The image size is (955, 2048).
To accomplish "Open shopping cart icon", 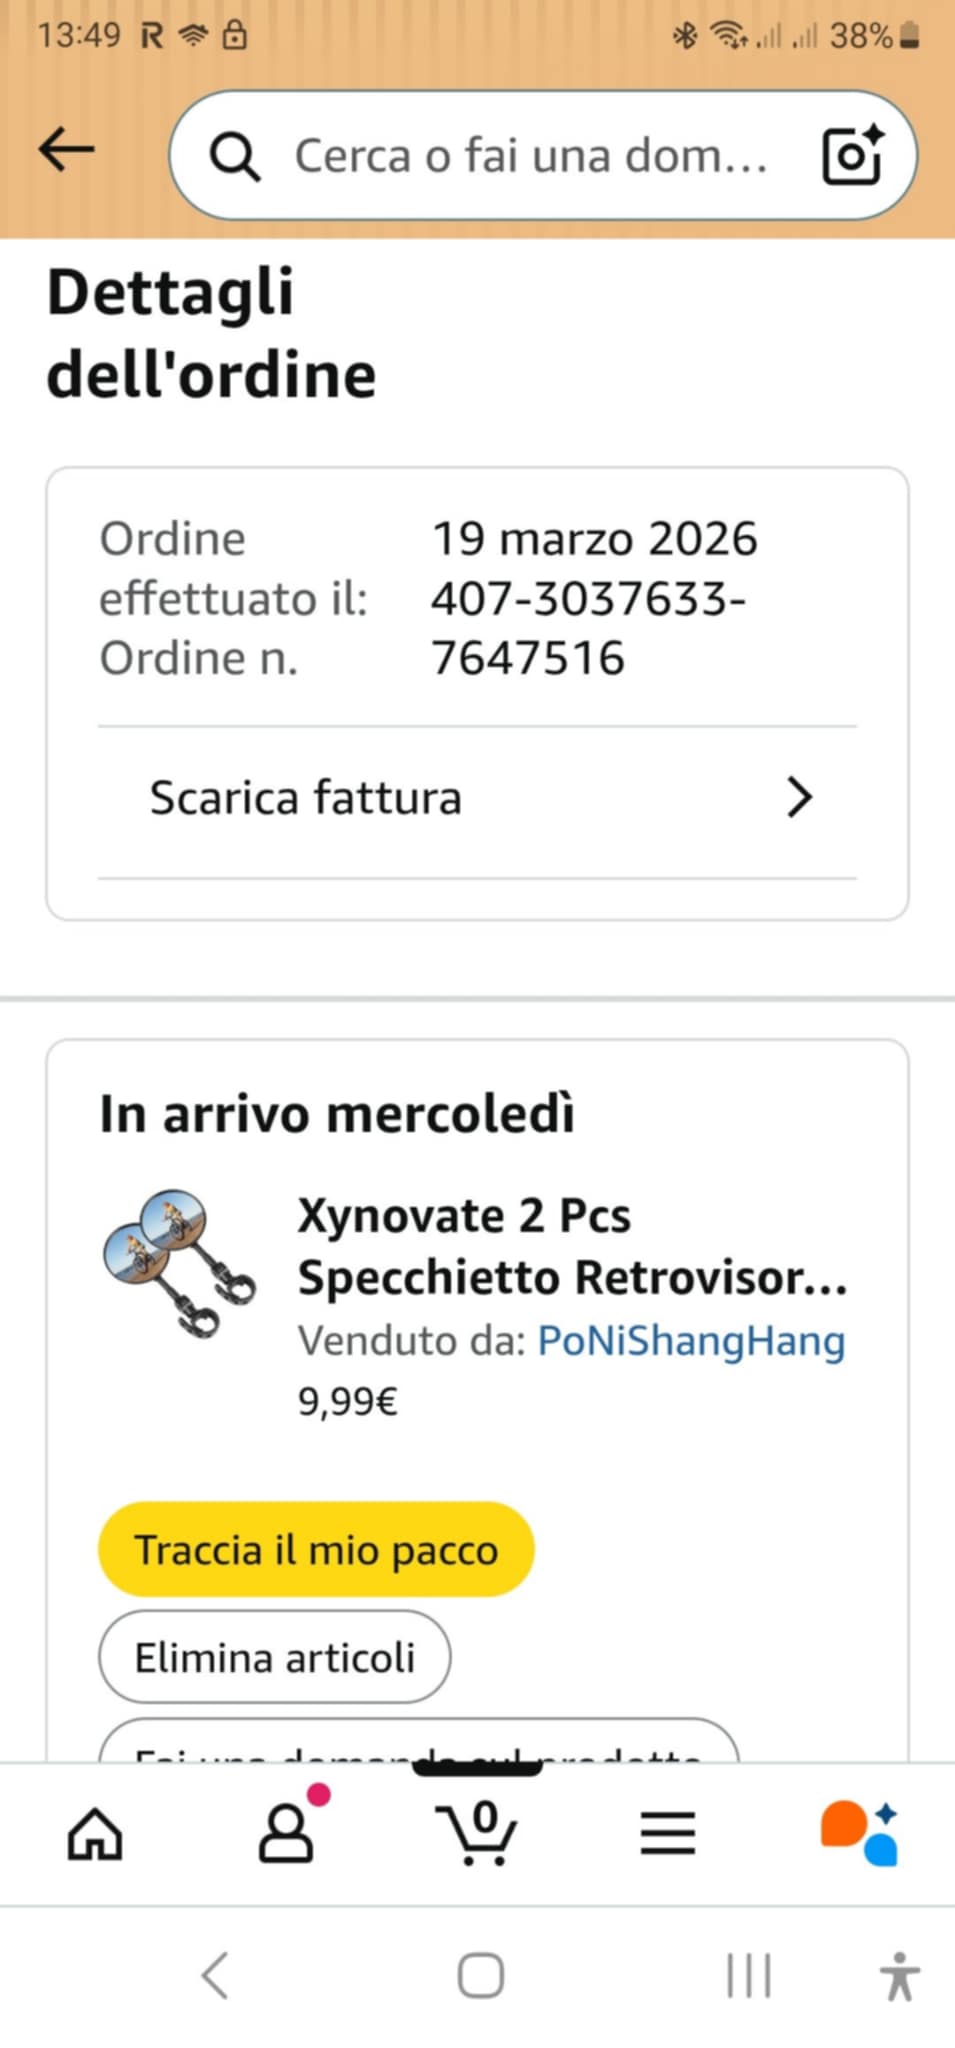I will point(477,1834).
